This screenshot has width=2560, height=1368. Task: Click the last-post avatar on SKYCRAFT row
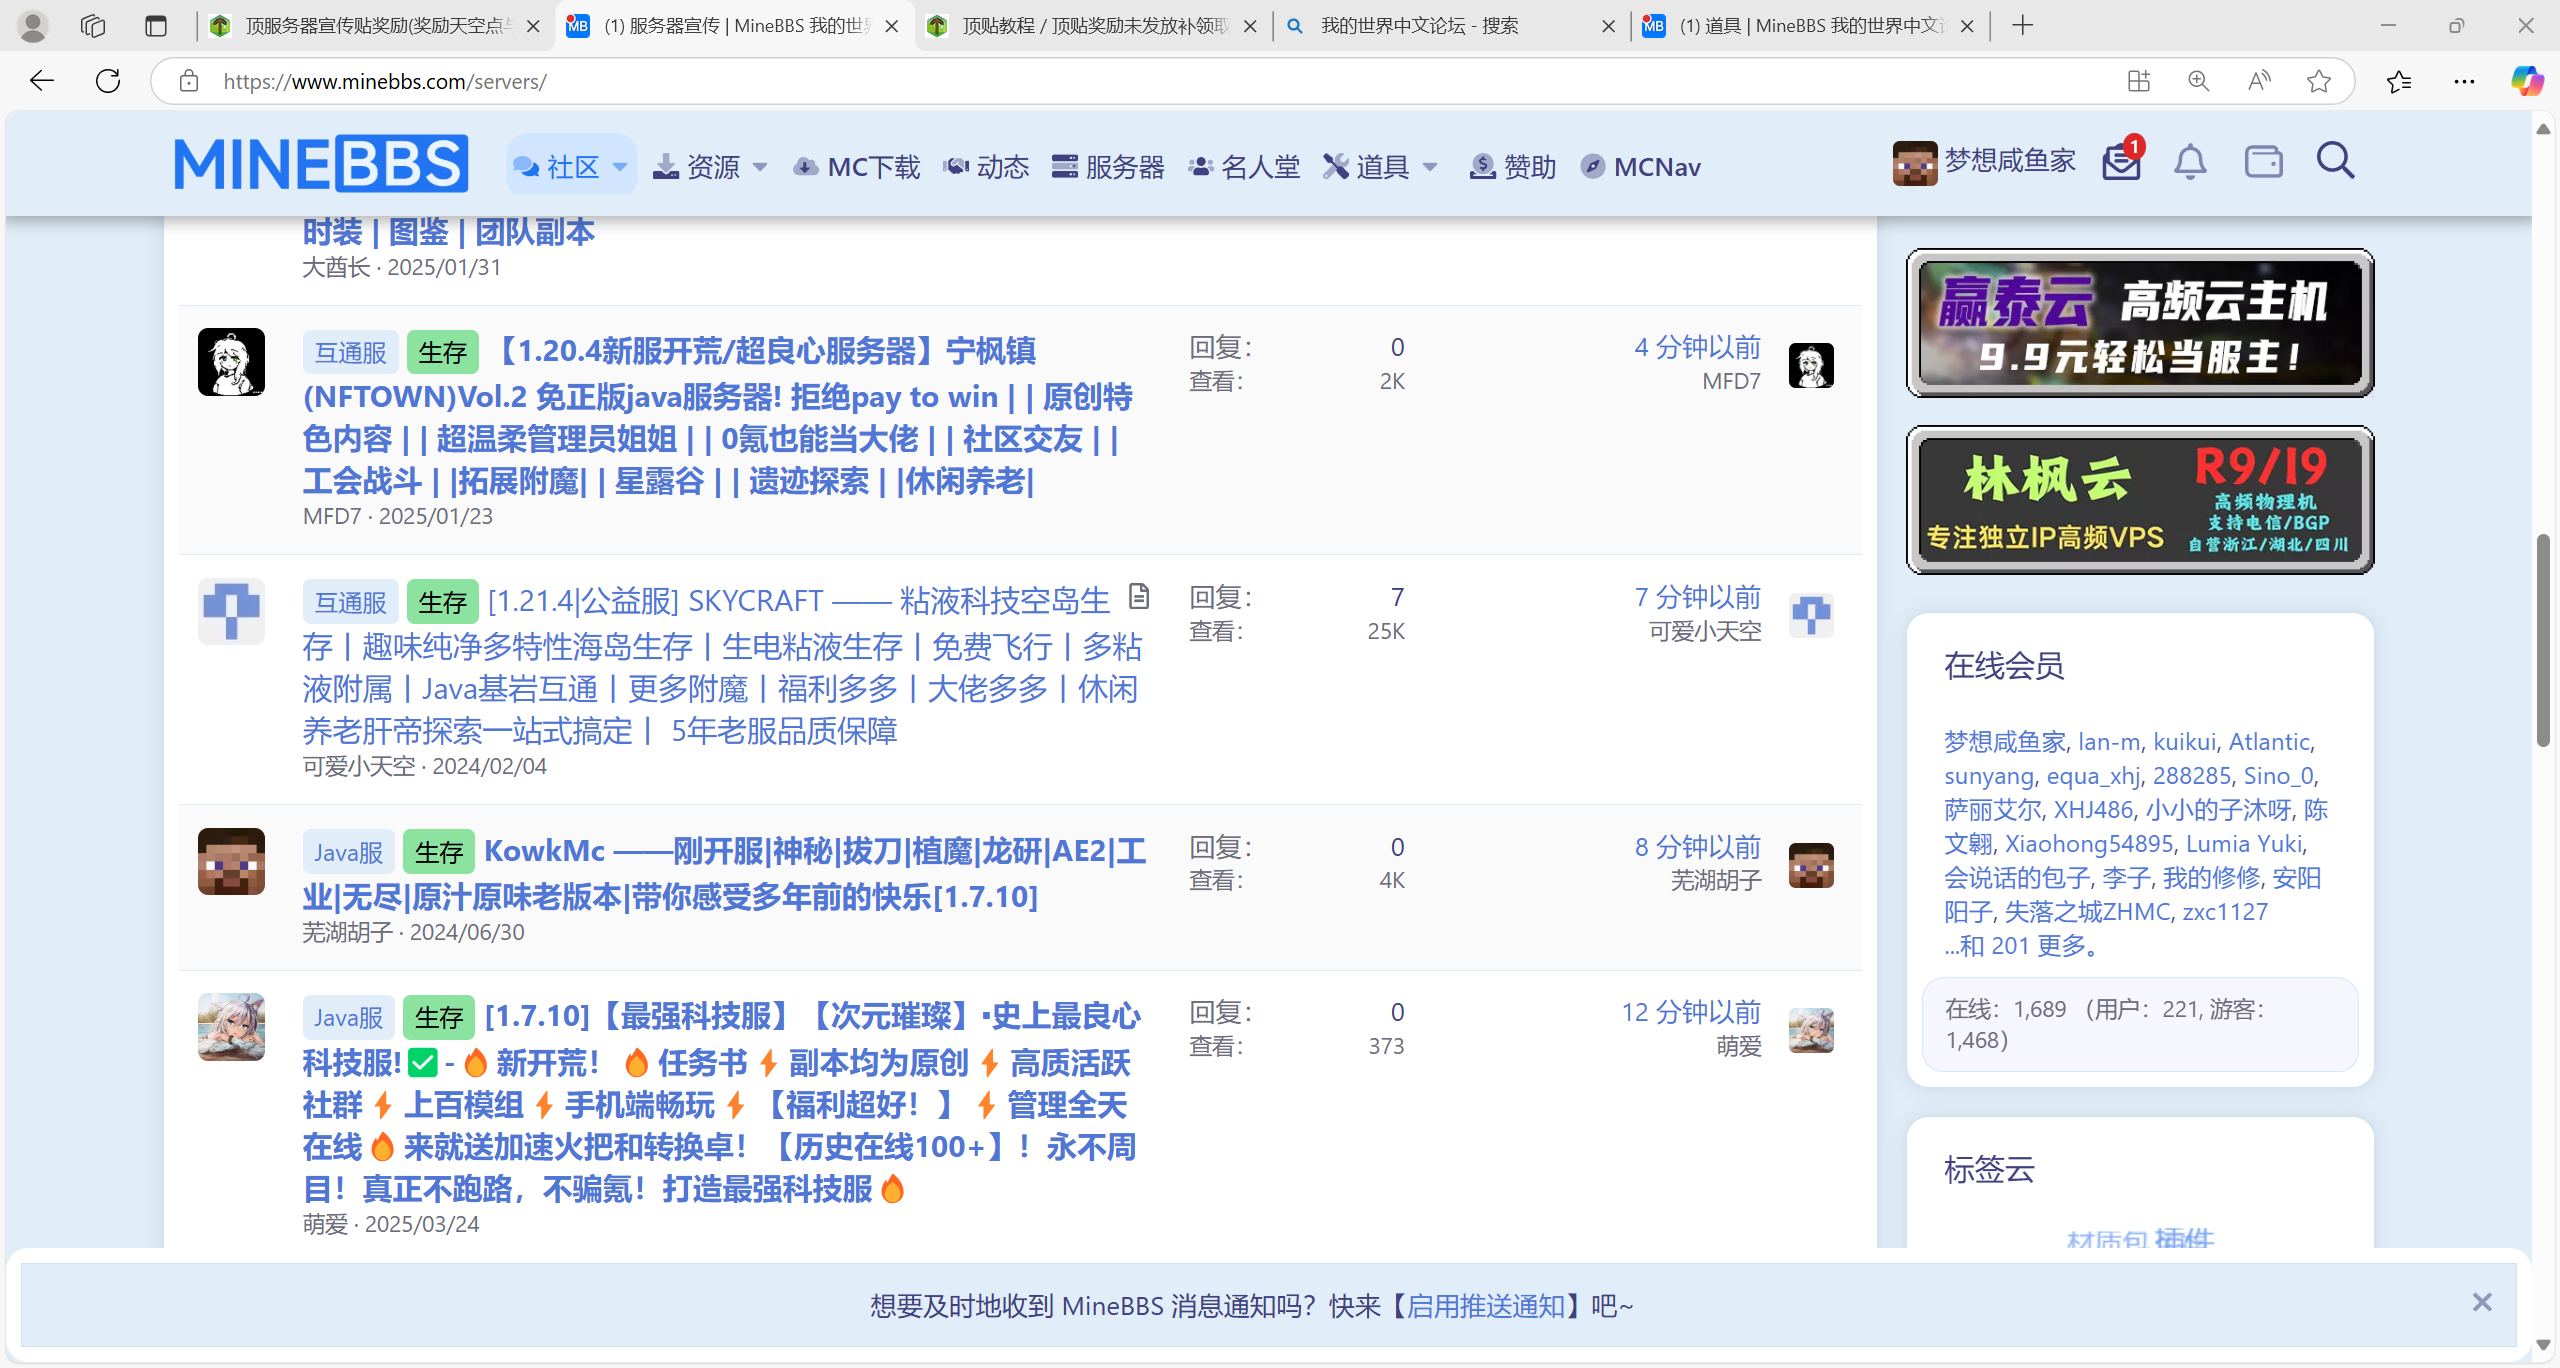pyautogui.click(x=1811, y=615)
